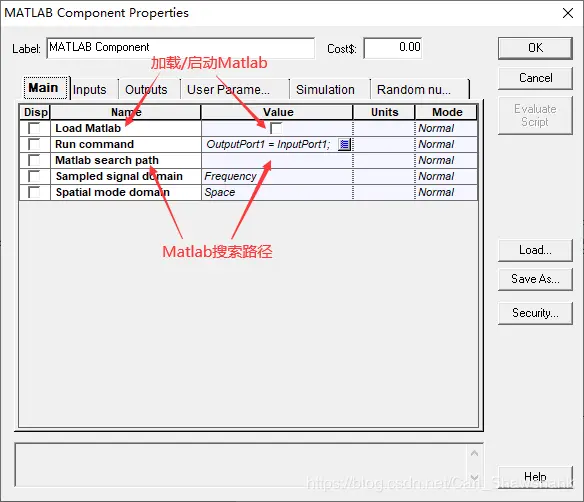Select the Sampled signal domain parameter name

pos(119,176)
